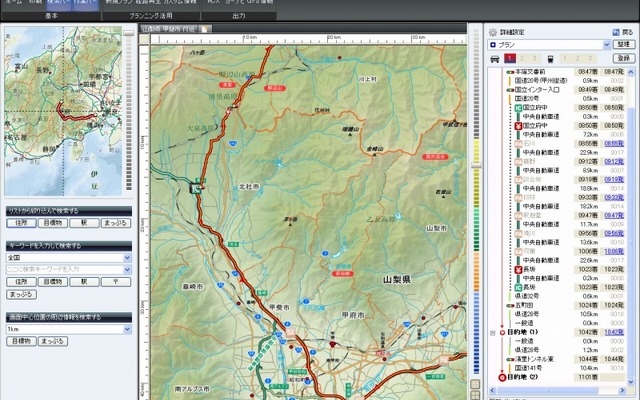
Task: Select train route plan number 3
Action: [x=589, y=59]
